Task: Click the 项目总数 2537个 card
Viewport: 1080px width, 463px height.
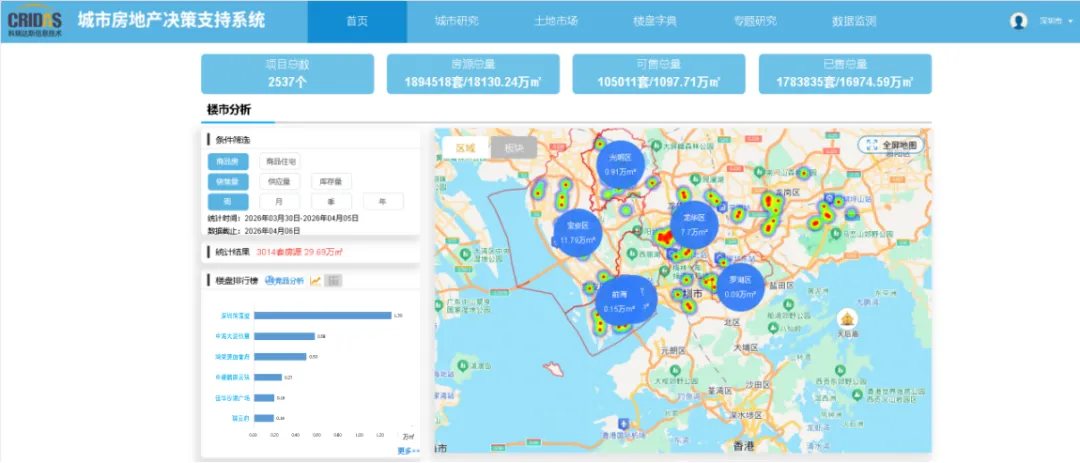Action: pos(287,74)
